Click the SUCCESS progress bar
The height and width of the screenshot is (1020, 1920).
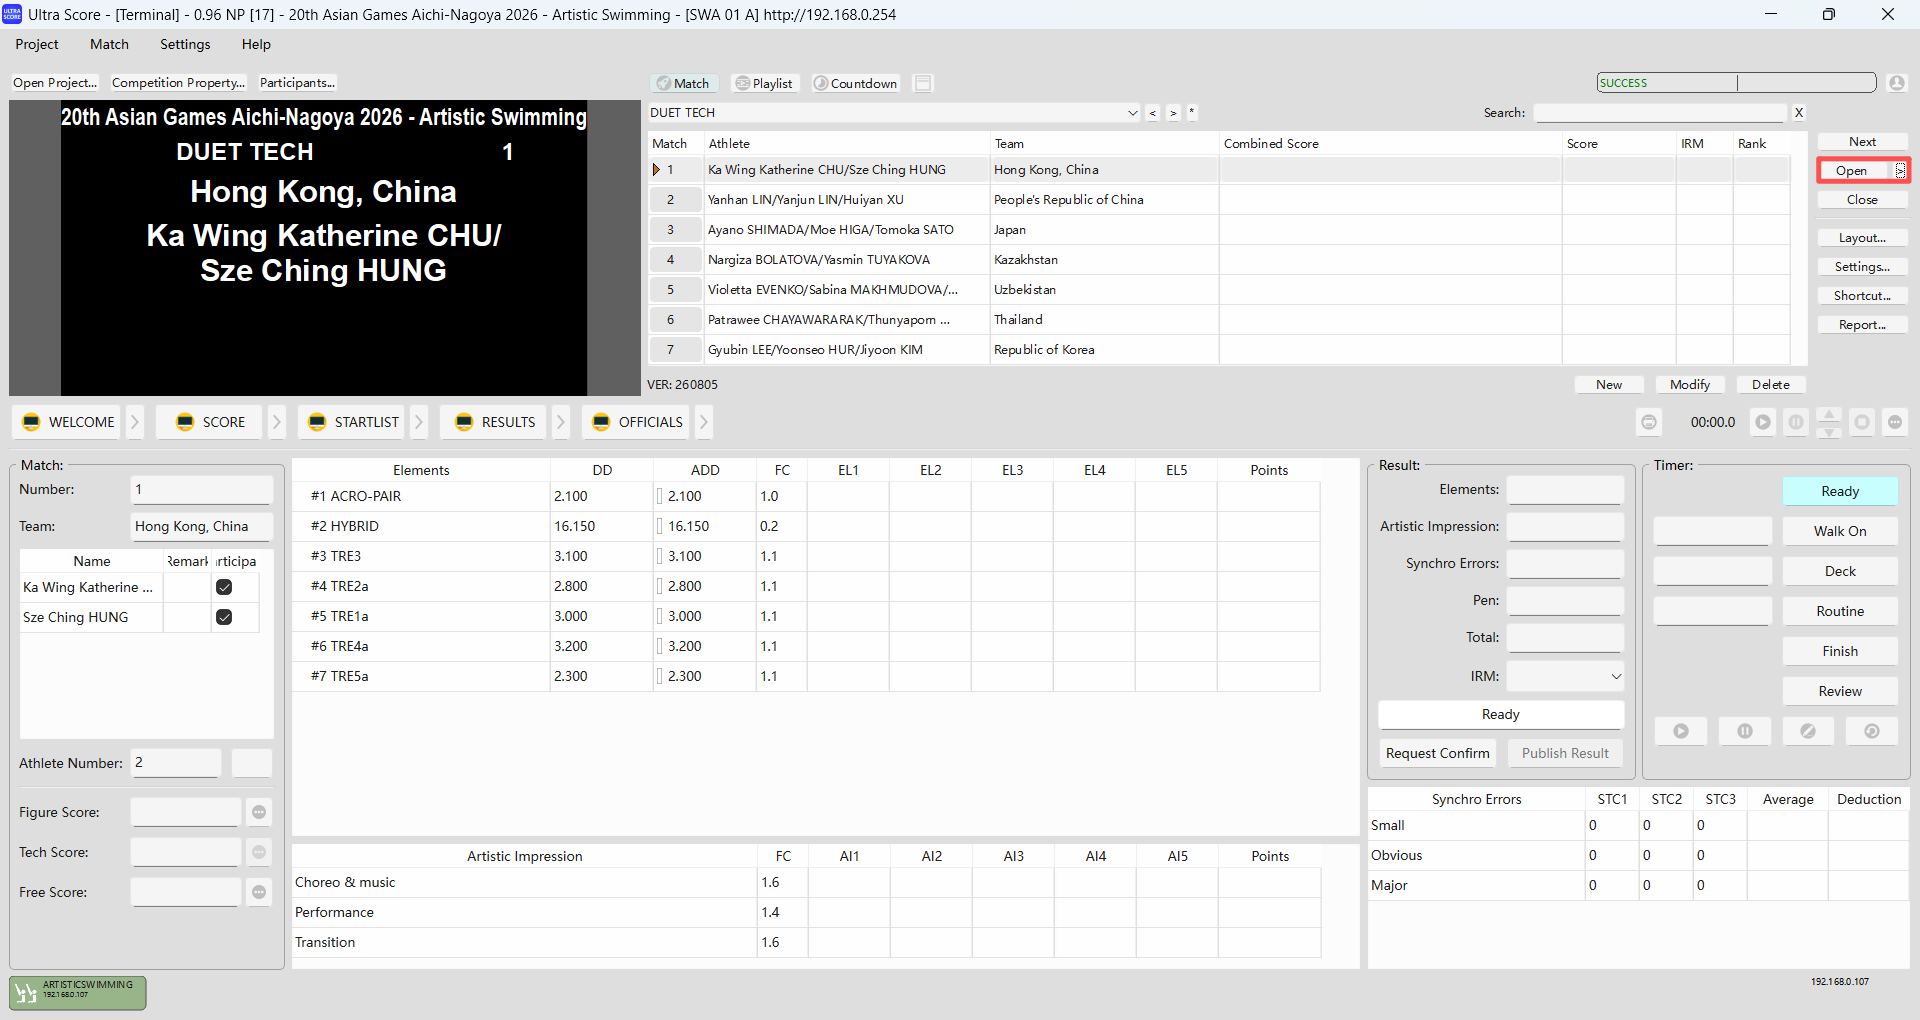(x=1736, y=83)
